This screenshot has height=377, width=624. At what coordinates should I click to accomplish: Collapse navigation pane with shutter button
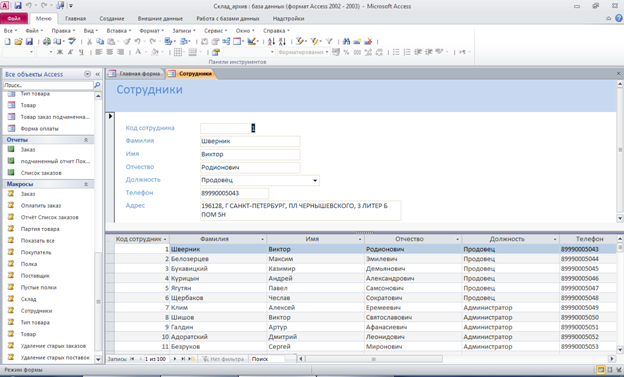pos(98,74)
